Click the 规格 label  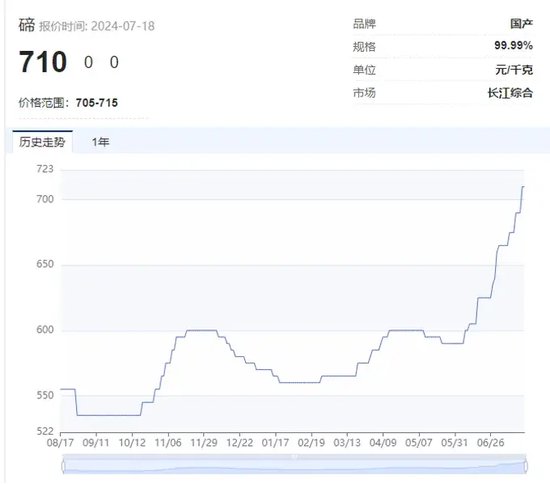(x=364, y=47)
